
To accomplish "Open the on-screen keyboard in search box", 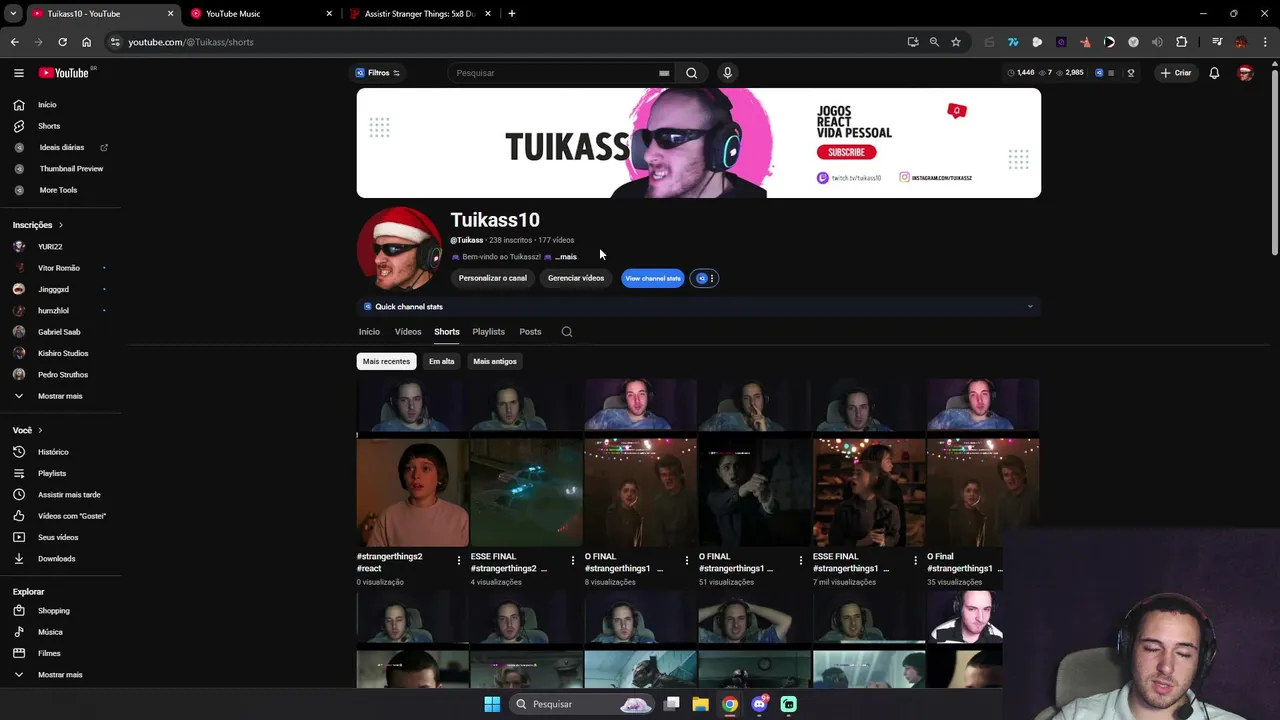I will pos(664,73).
